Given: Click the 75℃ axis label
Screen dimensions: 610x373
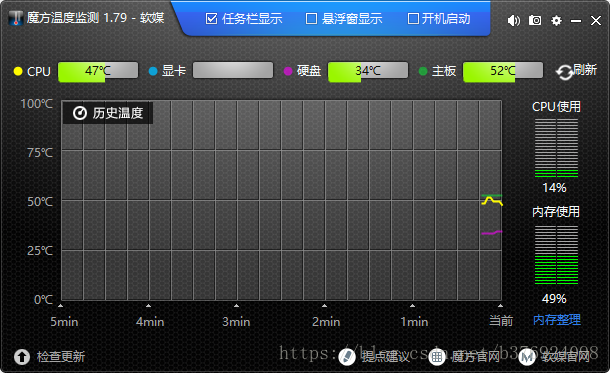Looking at the screenshot, I should point(40,153).
